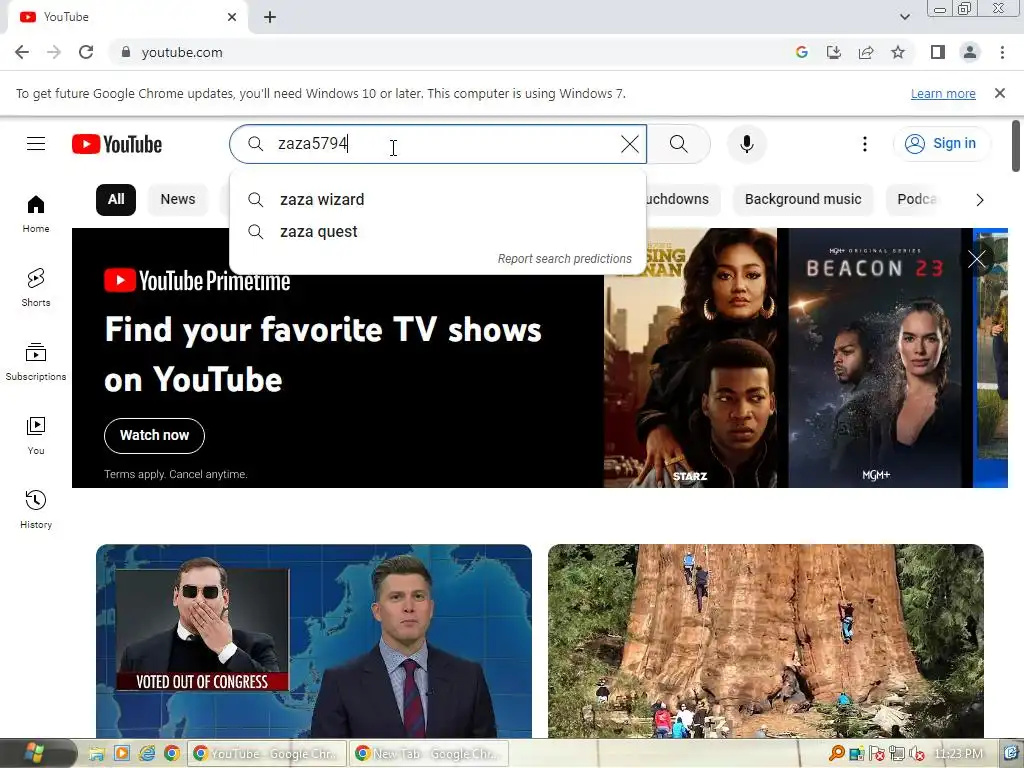Viewport: 1024px width, 768px height.
Task: Dismiss the Windows 7 update notification bar
Action: 1000,93
